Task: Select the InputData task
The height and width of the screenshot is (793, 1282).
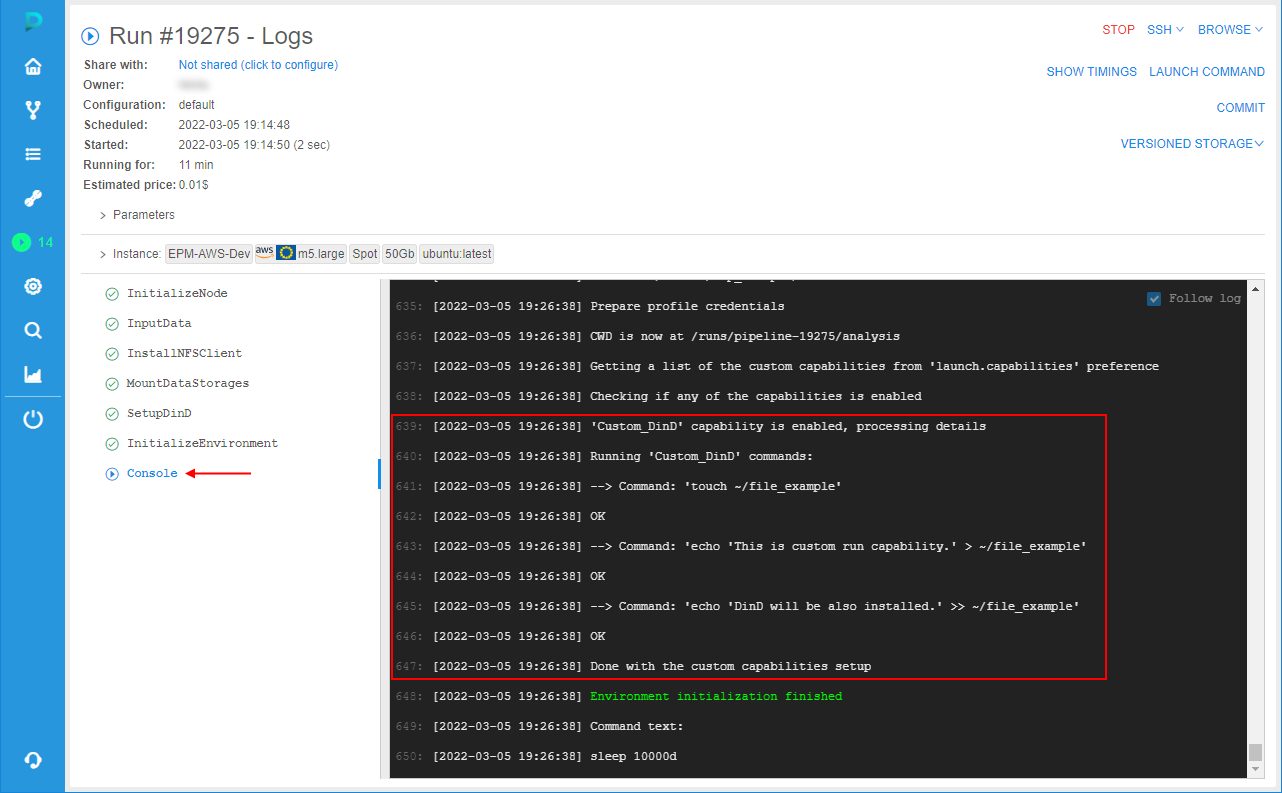Action: pos(159,324)
